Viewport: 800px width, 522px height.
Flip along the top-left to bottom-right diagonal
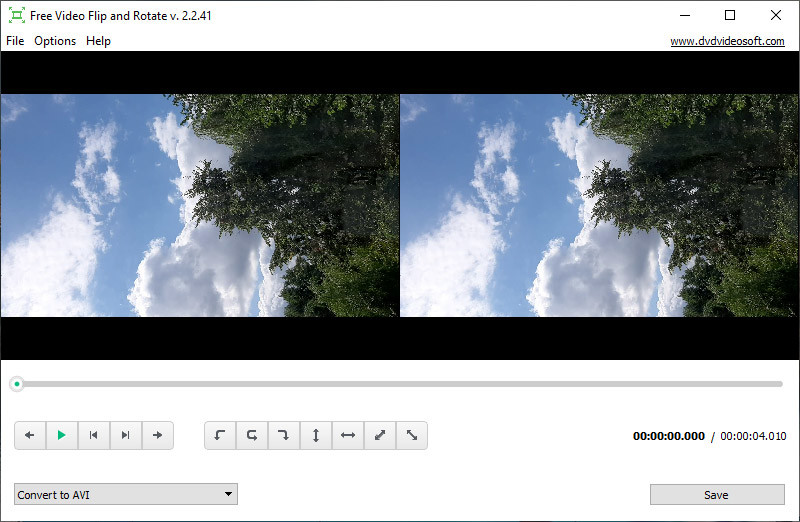click(x=412, y=435)
